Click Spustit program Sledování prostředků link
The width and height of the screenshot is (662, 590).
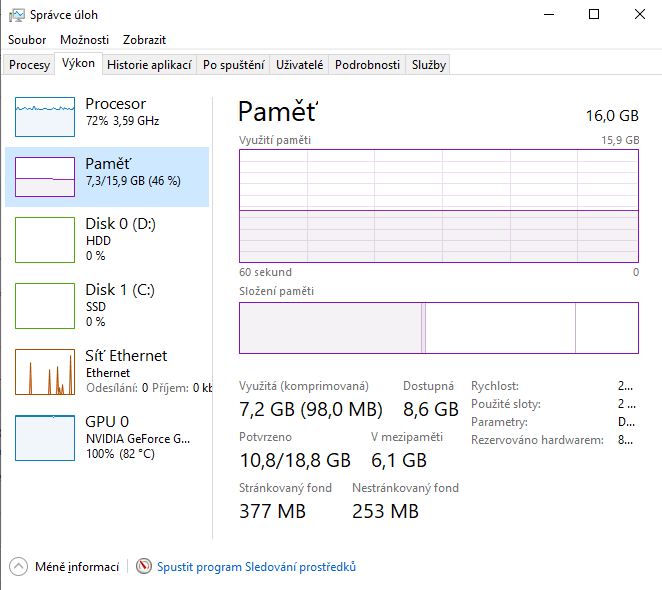click(256, 567)
